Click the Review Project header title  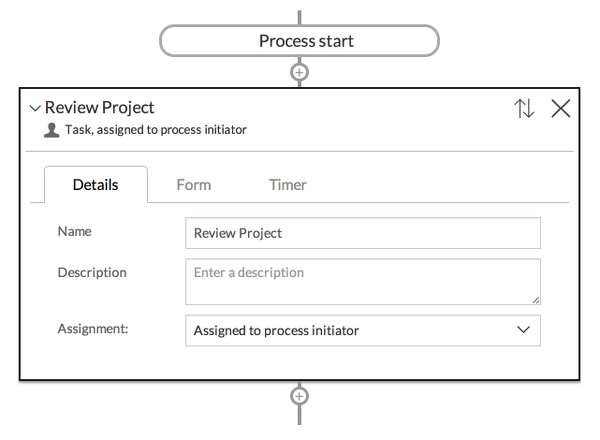(x=100, y=108)
